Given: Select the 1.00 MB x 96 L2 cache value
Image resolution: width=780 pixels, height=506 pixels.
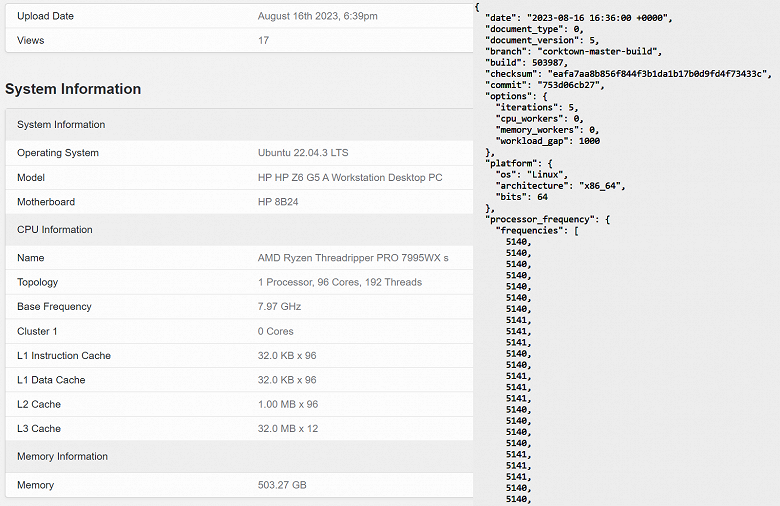Looking at the screenshot, I should coord(287,404).
